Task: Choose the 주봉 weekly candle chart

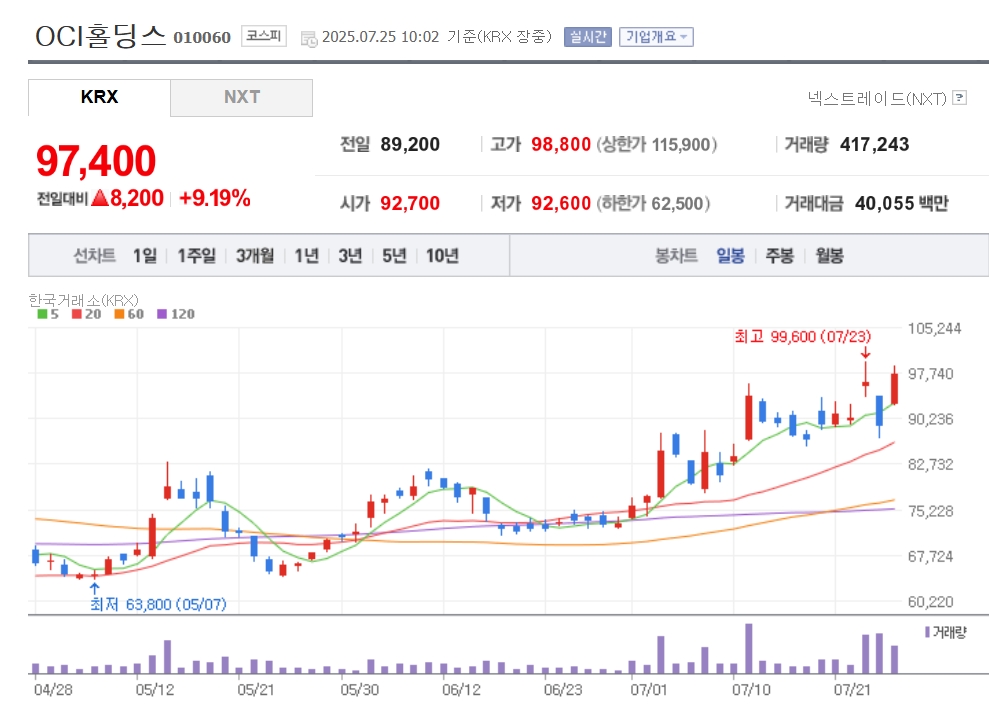Action: (780, 255)
